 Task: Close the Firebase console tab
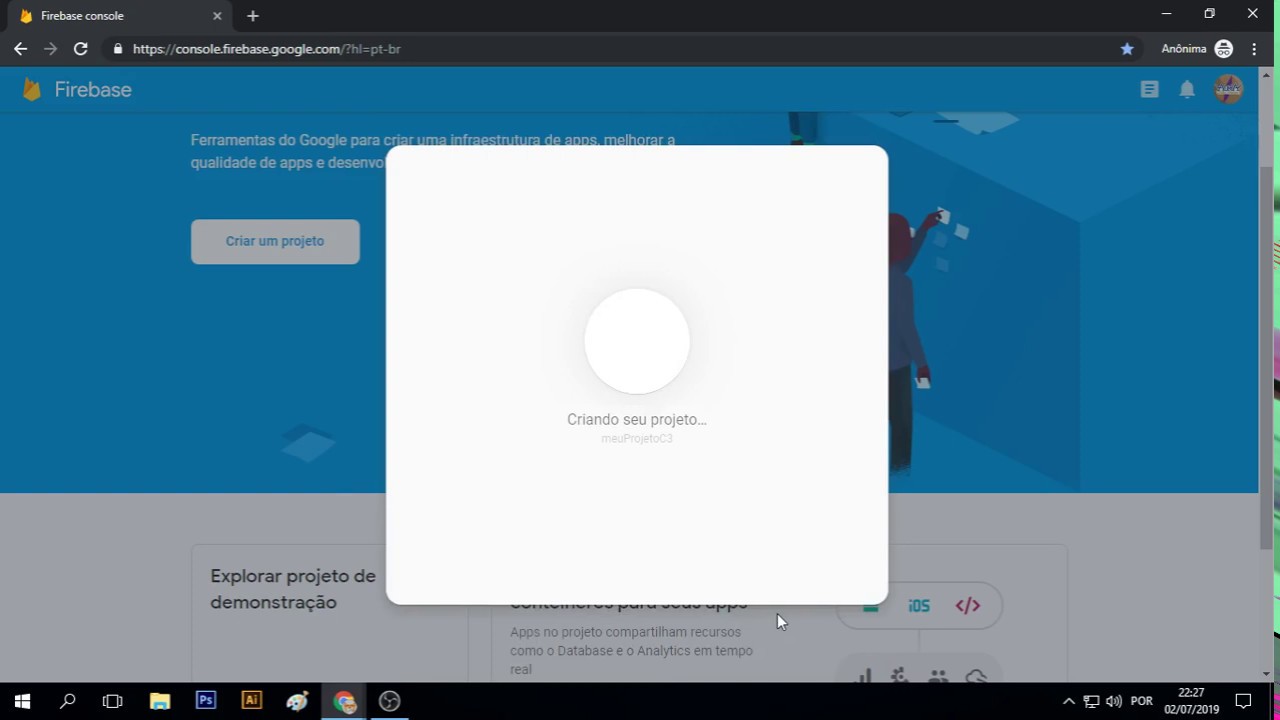click(217, 16)
